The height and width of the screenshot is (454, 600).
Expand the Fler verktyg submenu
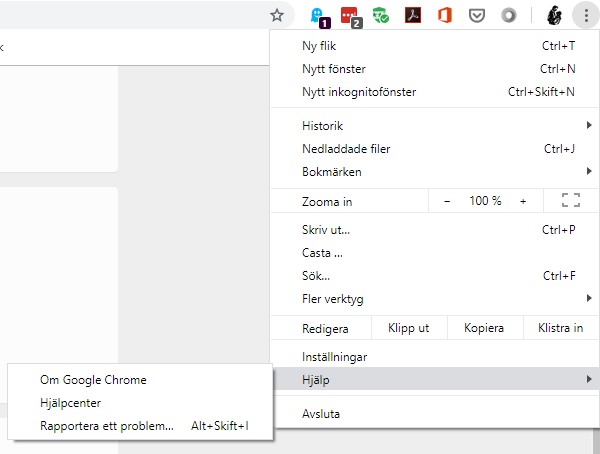pyautogui.click(x=435, y=299)
